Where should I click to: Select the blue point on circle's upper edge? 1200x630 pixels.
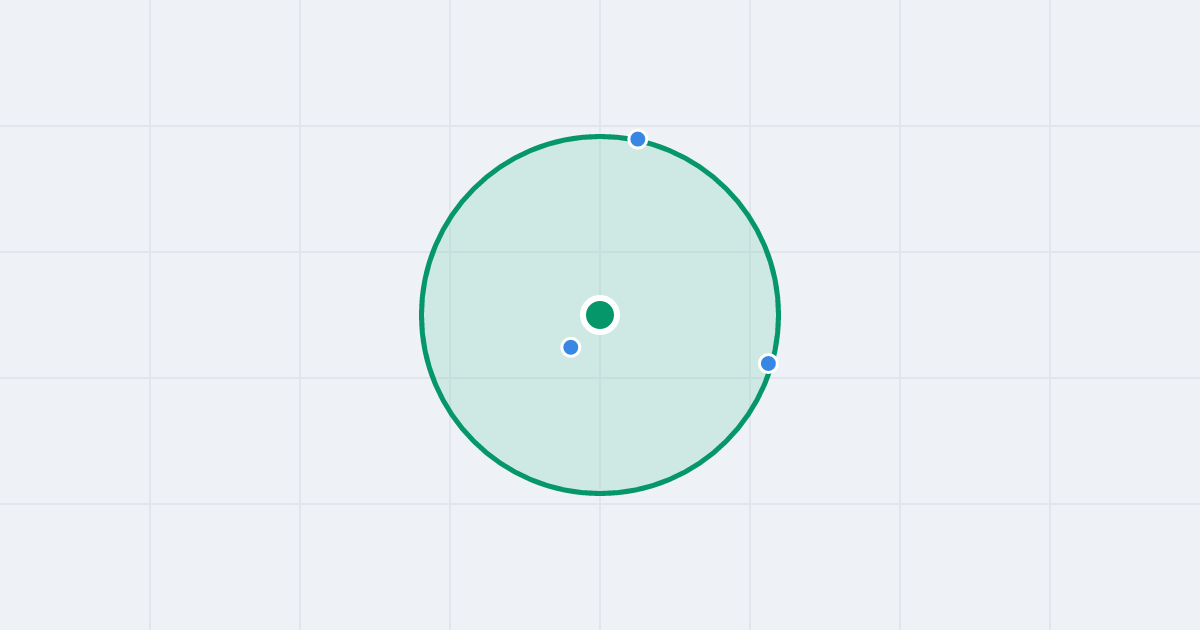(638, 139)
